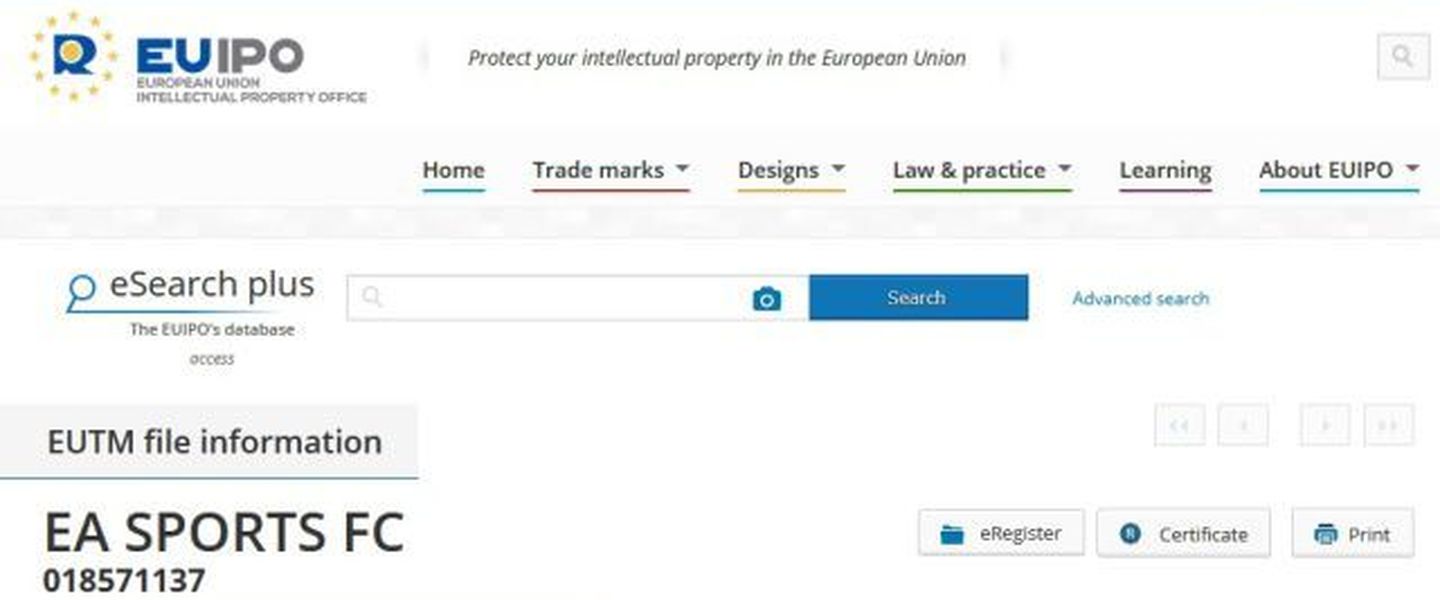The width and height of the screenshot is (1440, 600).
Task: Click the blue Search button
Action: tap(918, 298)
